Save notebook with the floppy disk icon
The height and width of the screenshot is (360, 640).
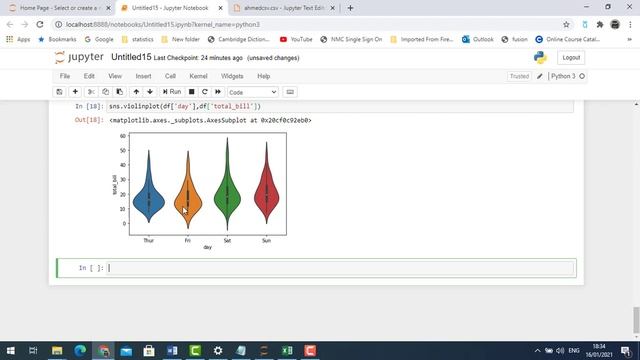point(59,92)
